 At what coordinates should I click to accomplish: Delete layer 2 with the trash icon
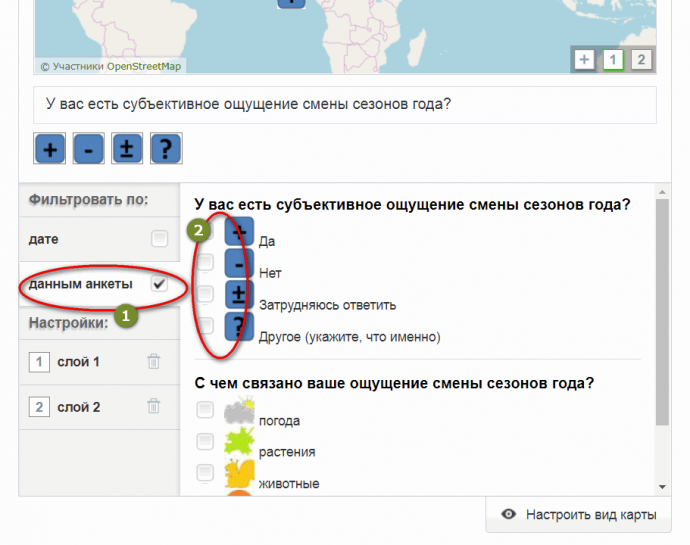click(153, 406)
